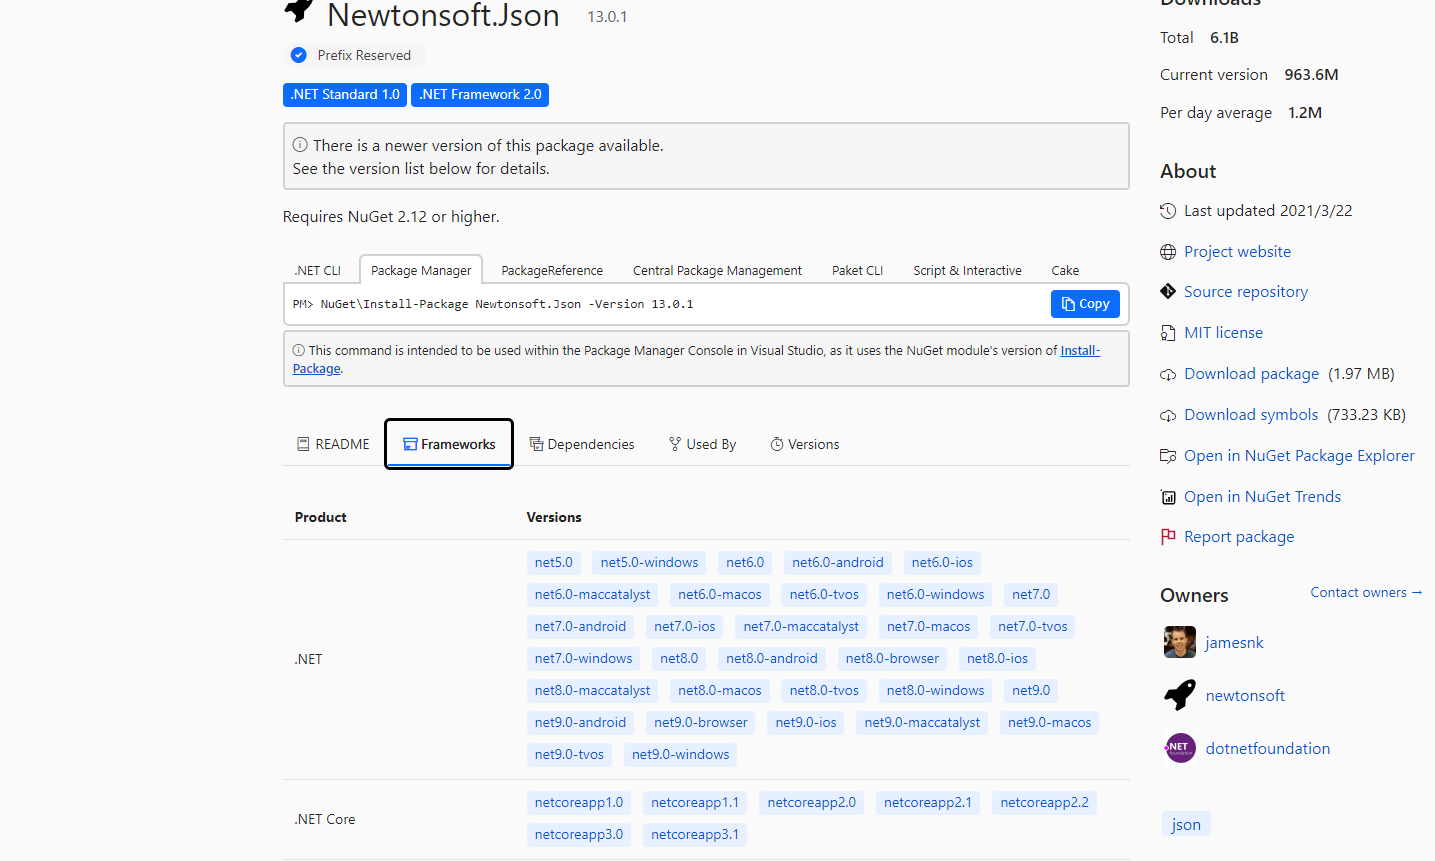Click jamesnk owner avatar photo
1435x861 pixels.
coord(1180,642)
